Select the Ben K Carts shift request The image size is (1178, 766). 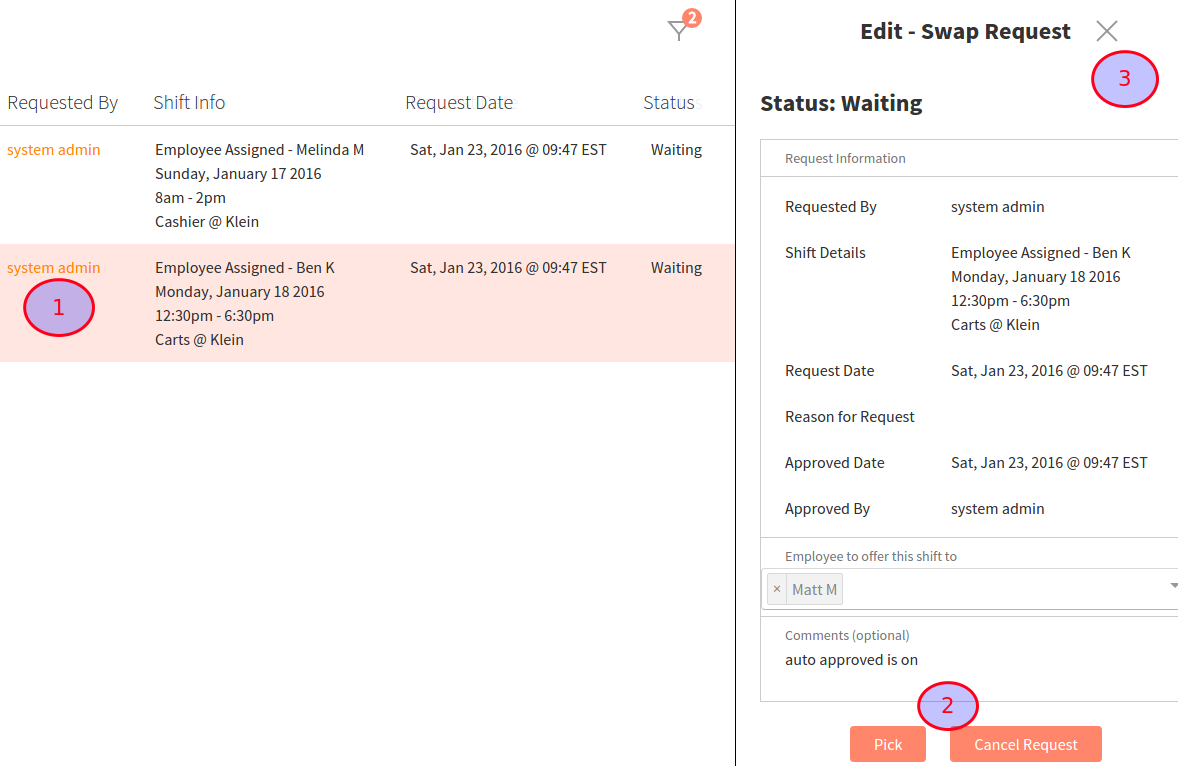coord(245,304)
